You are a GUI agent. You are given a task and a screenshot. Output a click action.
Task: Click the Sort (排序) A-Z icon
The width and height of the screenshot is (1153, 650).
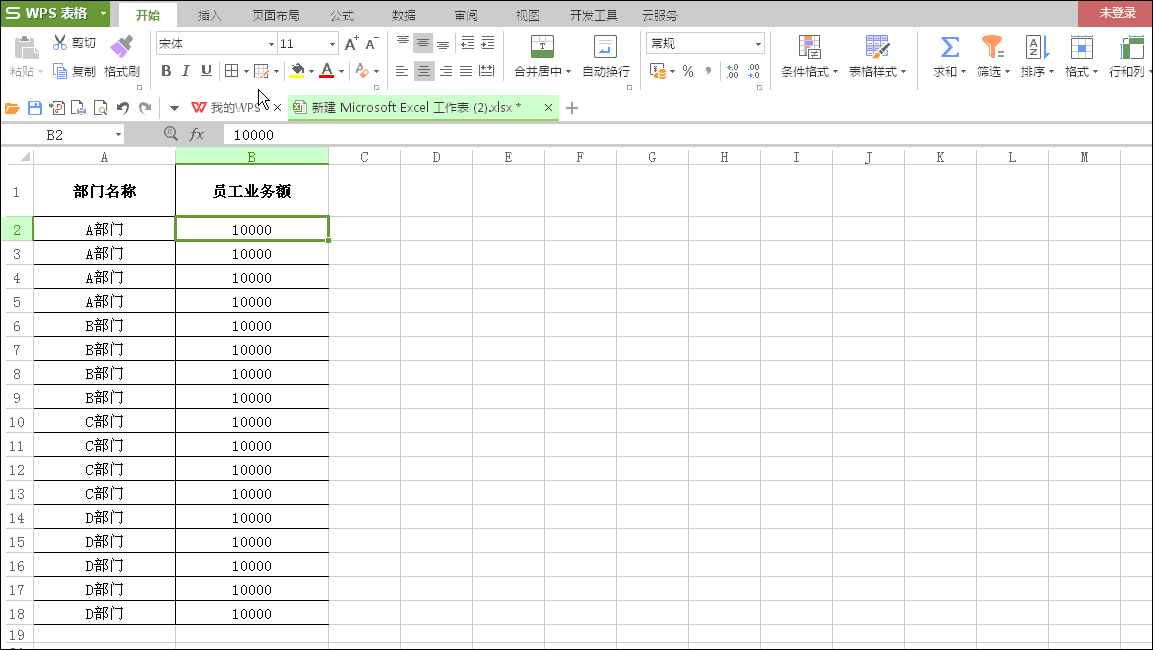[x=1037, y=47]
